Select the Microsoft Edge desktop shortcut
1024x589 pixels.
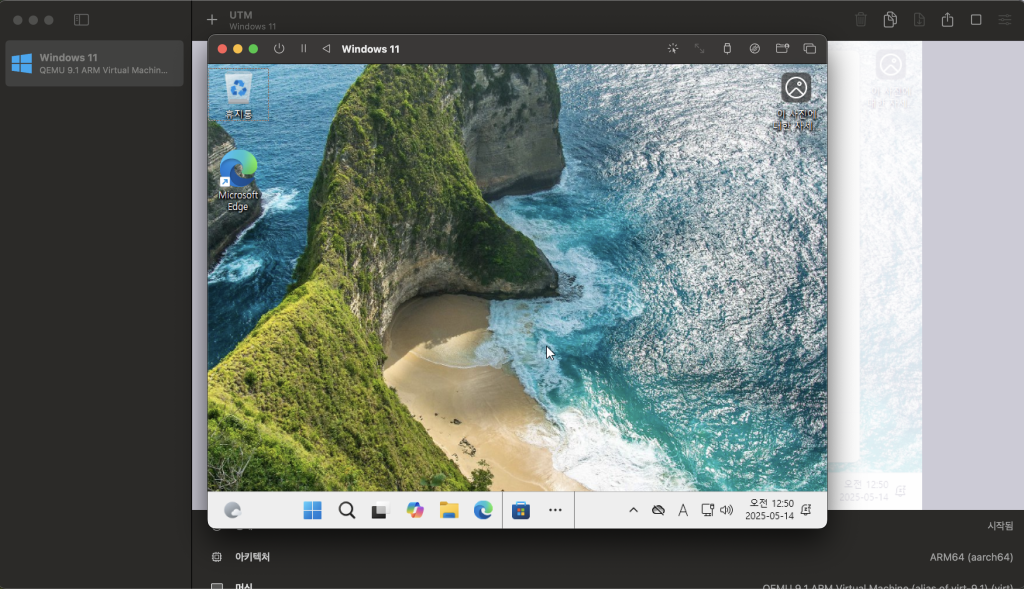[x=238, y=181]
